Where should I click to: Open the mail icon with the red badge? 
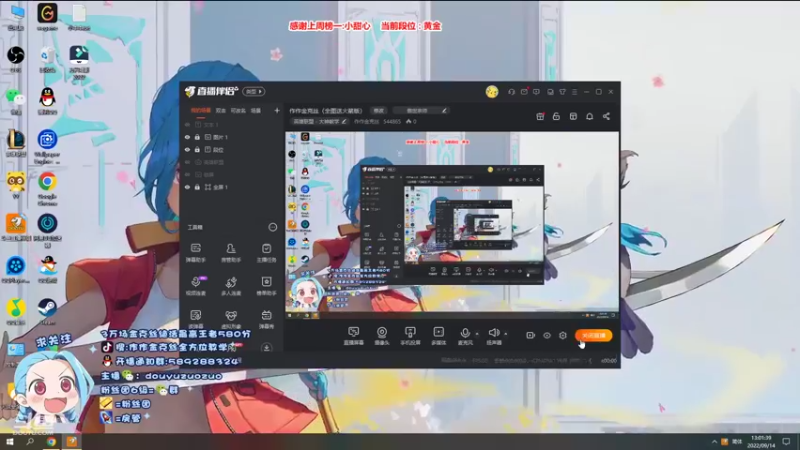(524, 92)
